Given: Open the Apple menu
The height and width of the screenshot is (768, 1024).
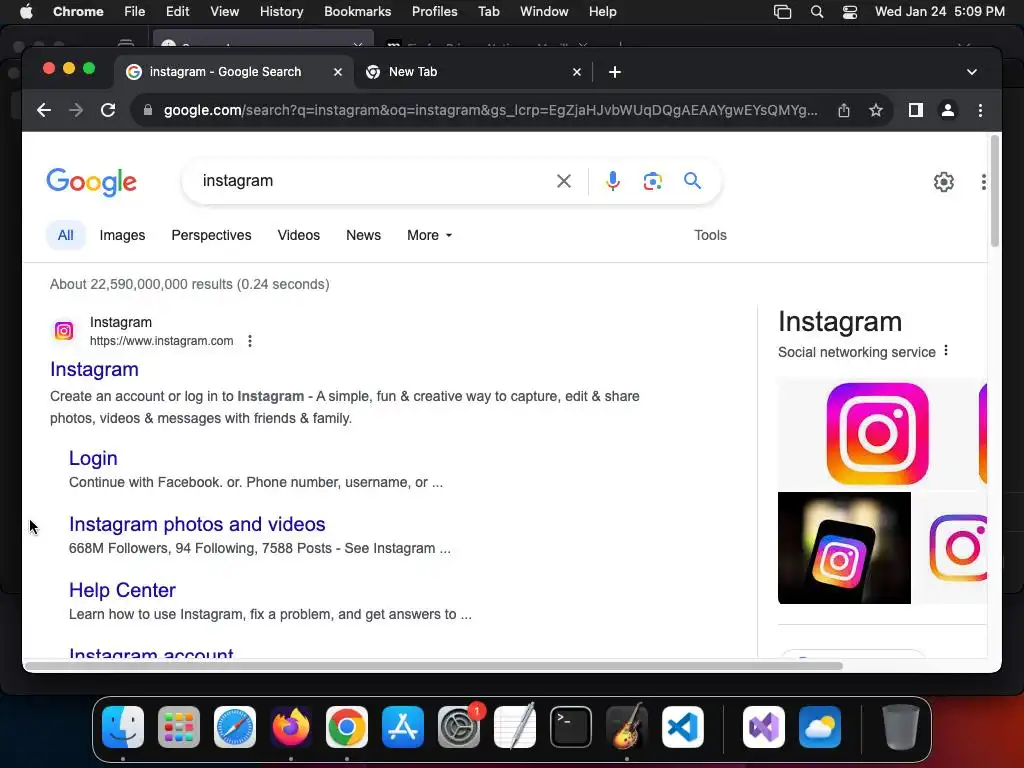Looking at the screenshot, I should click(26, 12).
